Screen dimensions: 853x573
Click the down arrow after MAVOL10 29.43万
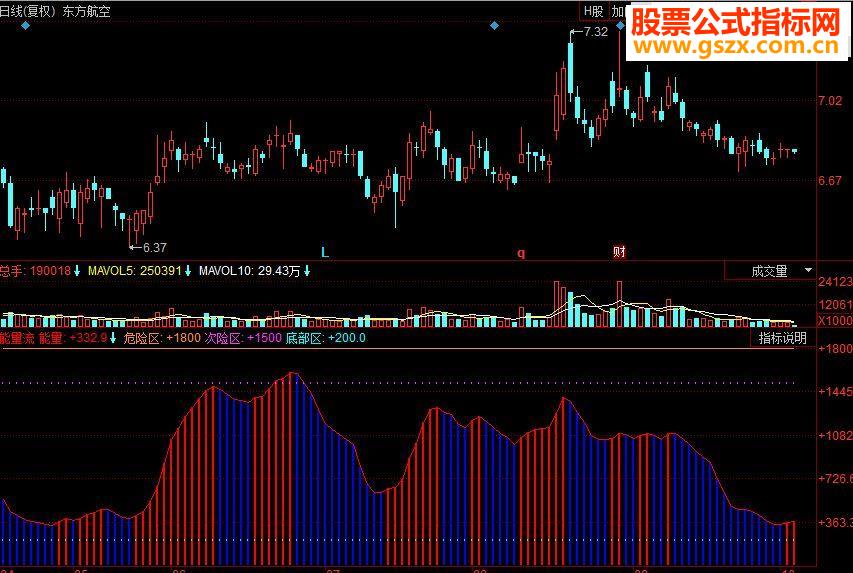coord(307,270)
